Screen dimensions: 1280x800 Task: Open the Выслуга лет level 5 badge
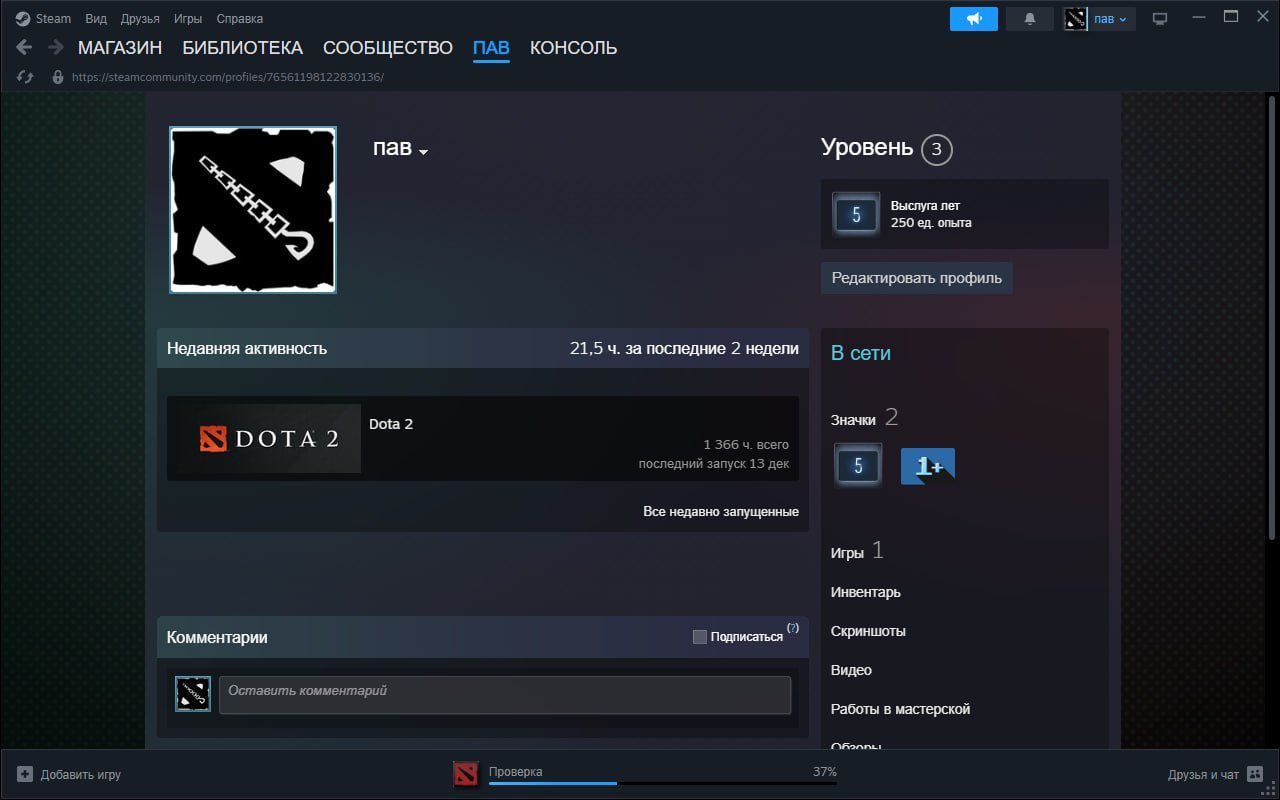point(856,213)
